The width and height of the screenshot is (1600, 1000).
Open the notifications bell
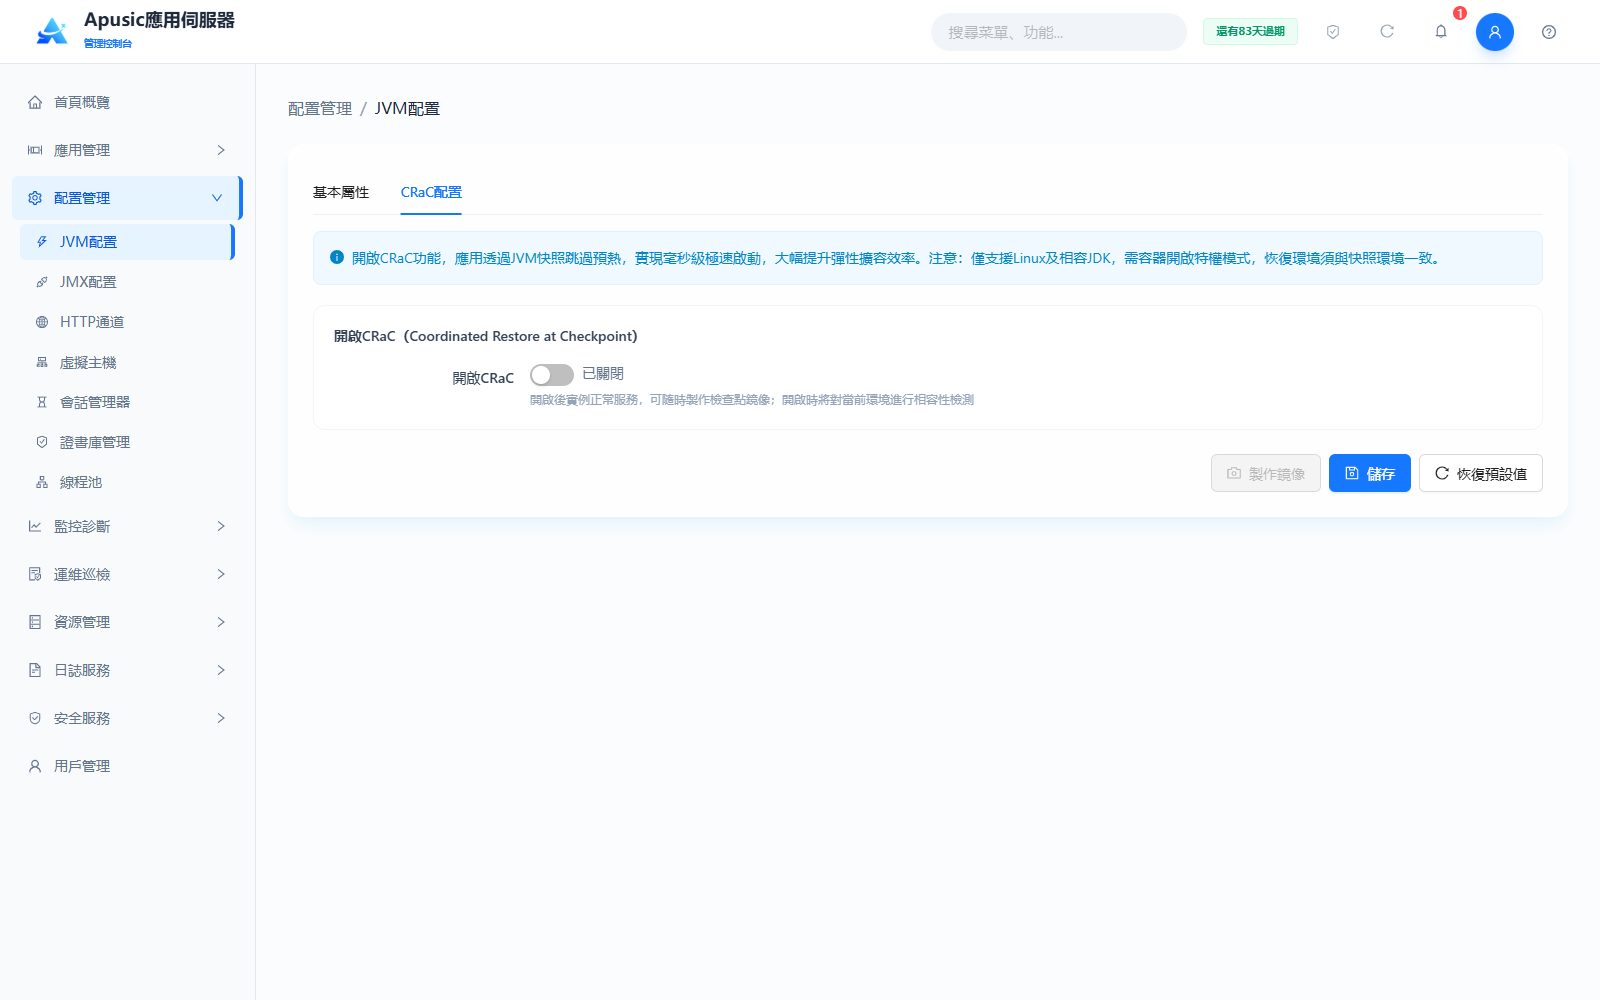pos(1441,32)
